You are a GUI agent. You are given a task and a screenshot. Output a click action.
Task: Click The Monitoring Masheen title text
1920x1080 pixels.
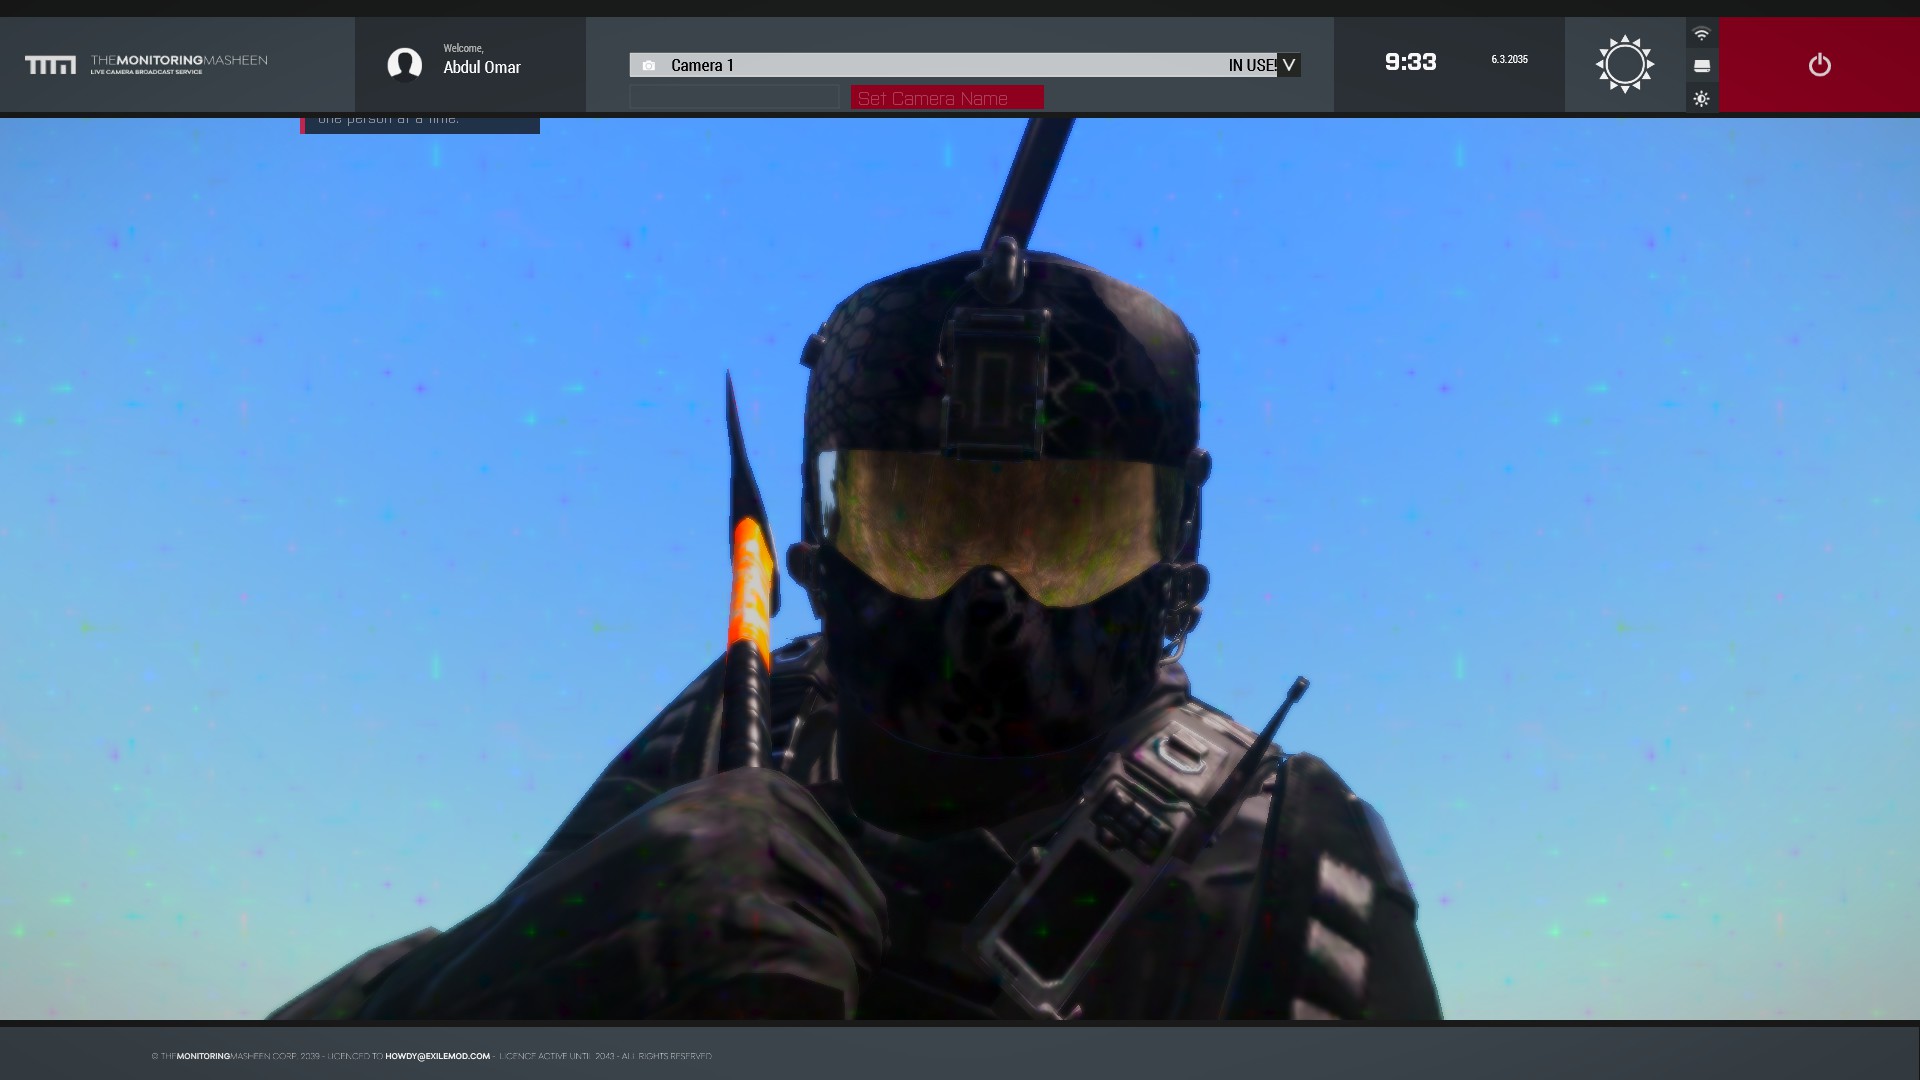tap(179, 60)
